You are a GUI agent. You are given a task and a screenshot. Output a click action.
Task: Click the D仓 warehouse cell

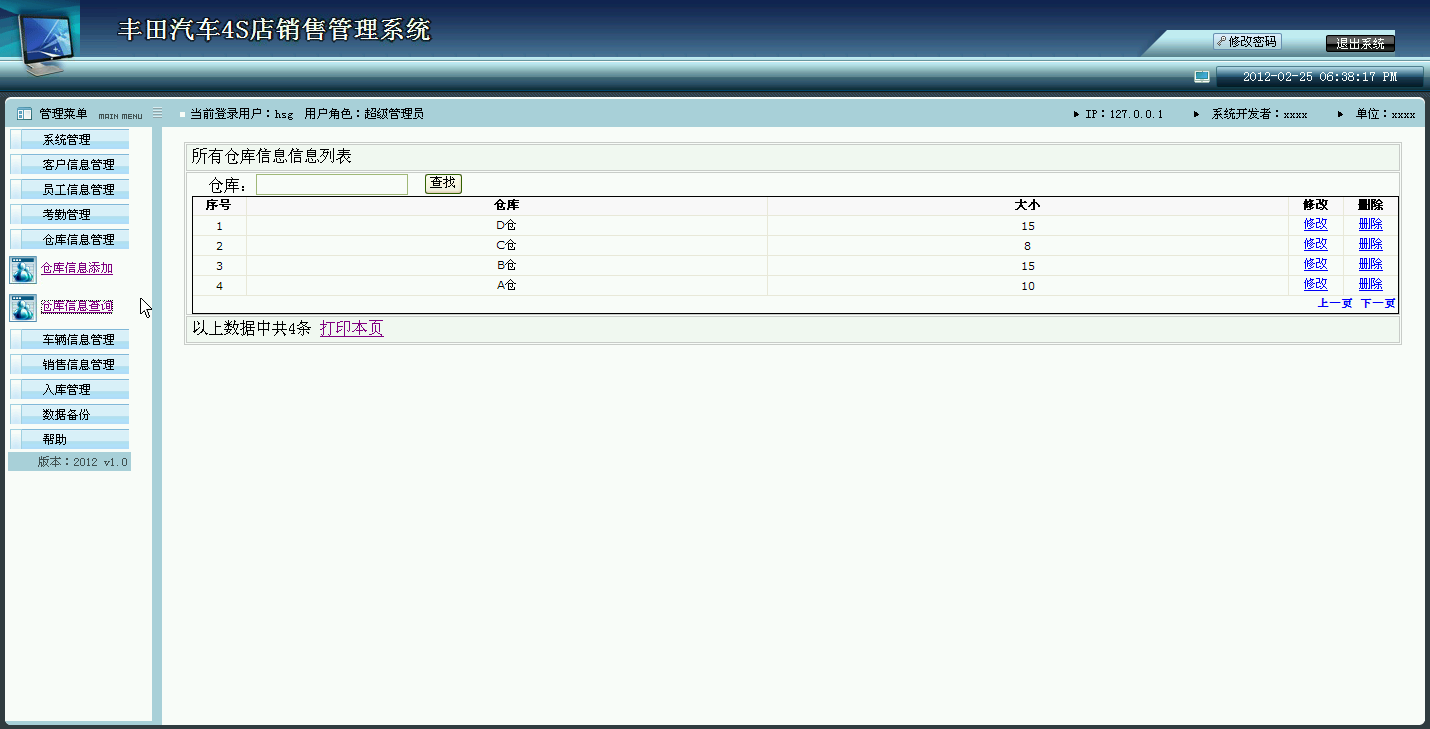point(506,226)
